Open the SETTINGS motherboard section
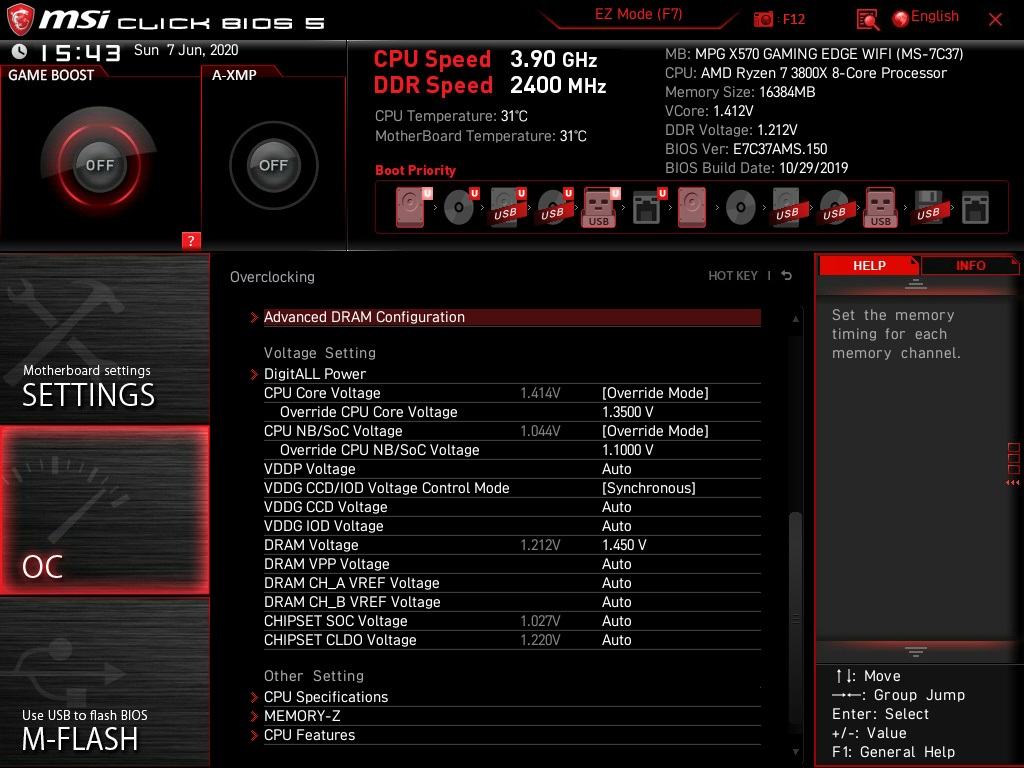The width and height of the screenshot is (1024, 768). click(x=104, y=338)
